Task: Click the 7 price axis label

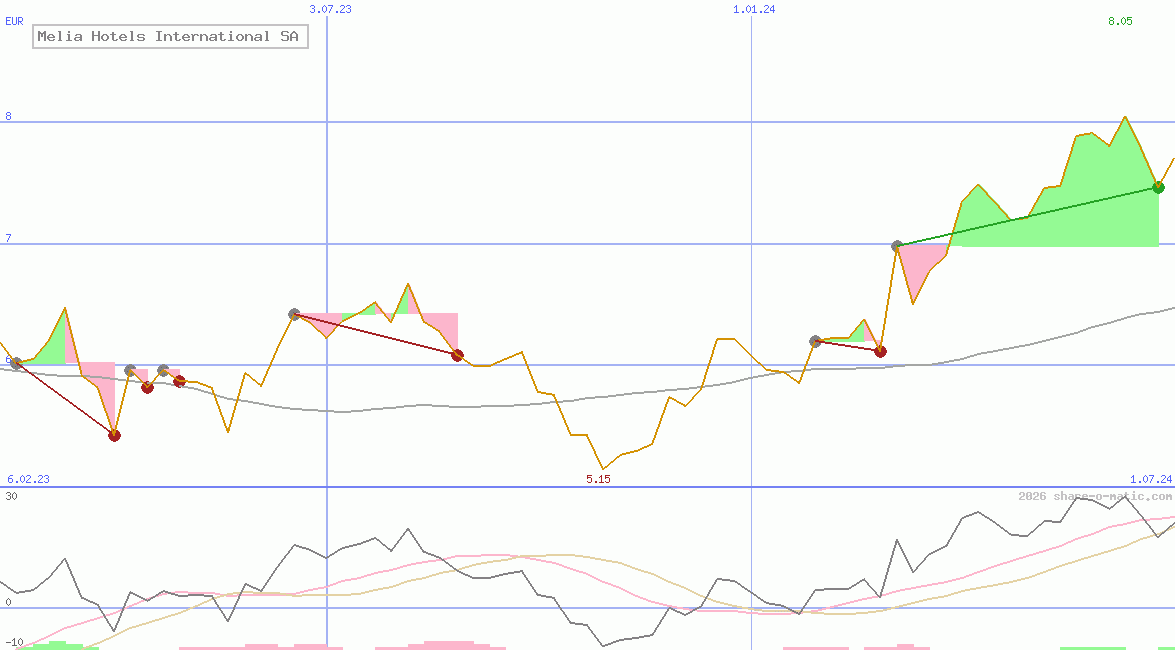Action: tap(8, 238)
